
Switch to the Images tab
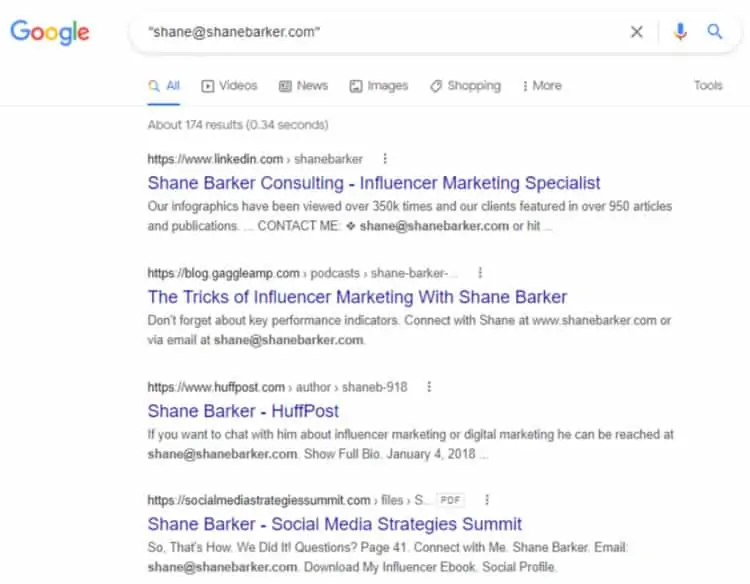click(x=379, y=86)
